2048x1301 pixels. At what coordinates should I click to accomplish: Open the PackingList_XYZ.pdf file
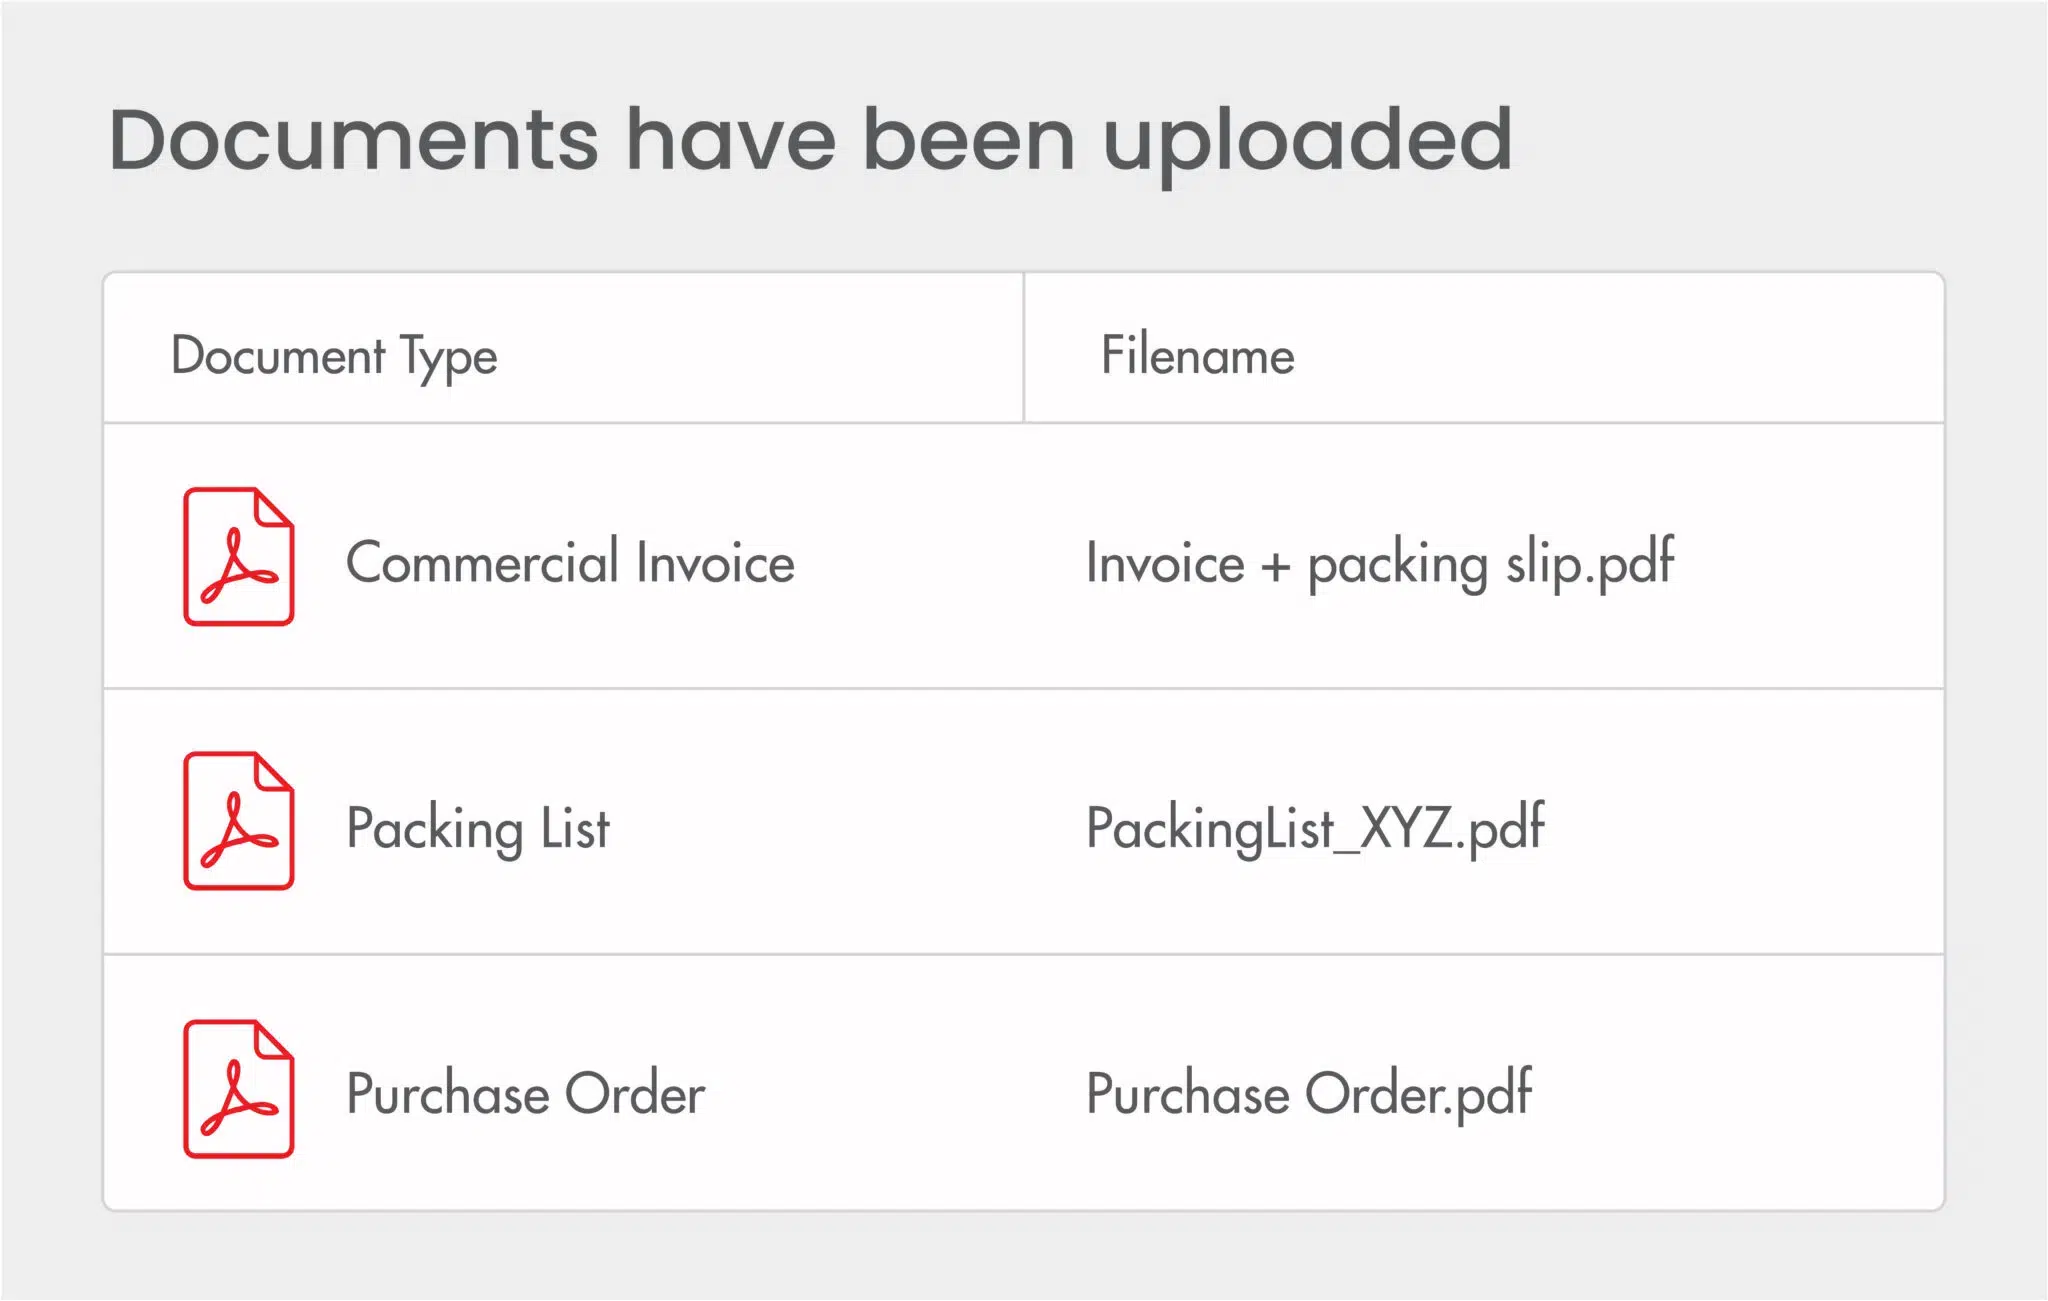click(x=1315, y=828)
